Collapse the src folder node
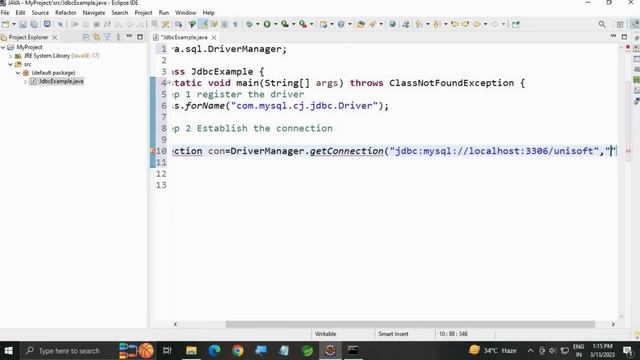Screen dimensions: 640x360 click(11, 64)
